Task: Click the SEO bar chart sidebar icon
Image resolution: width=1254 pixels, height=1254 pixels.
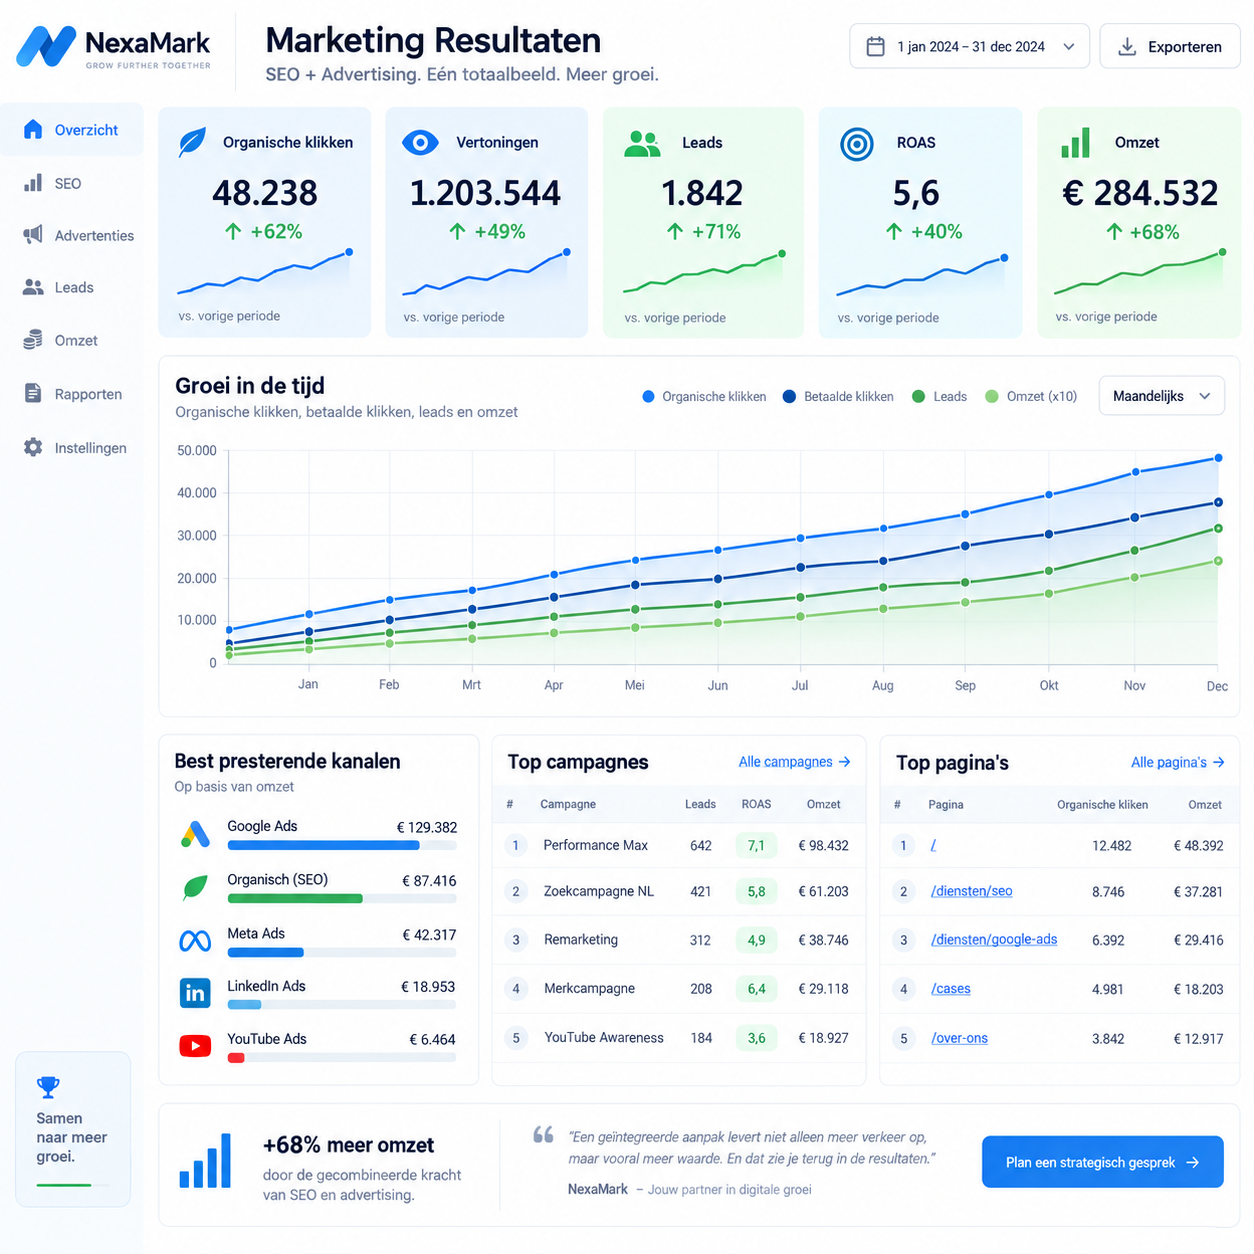Action: click(33, 183)
